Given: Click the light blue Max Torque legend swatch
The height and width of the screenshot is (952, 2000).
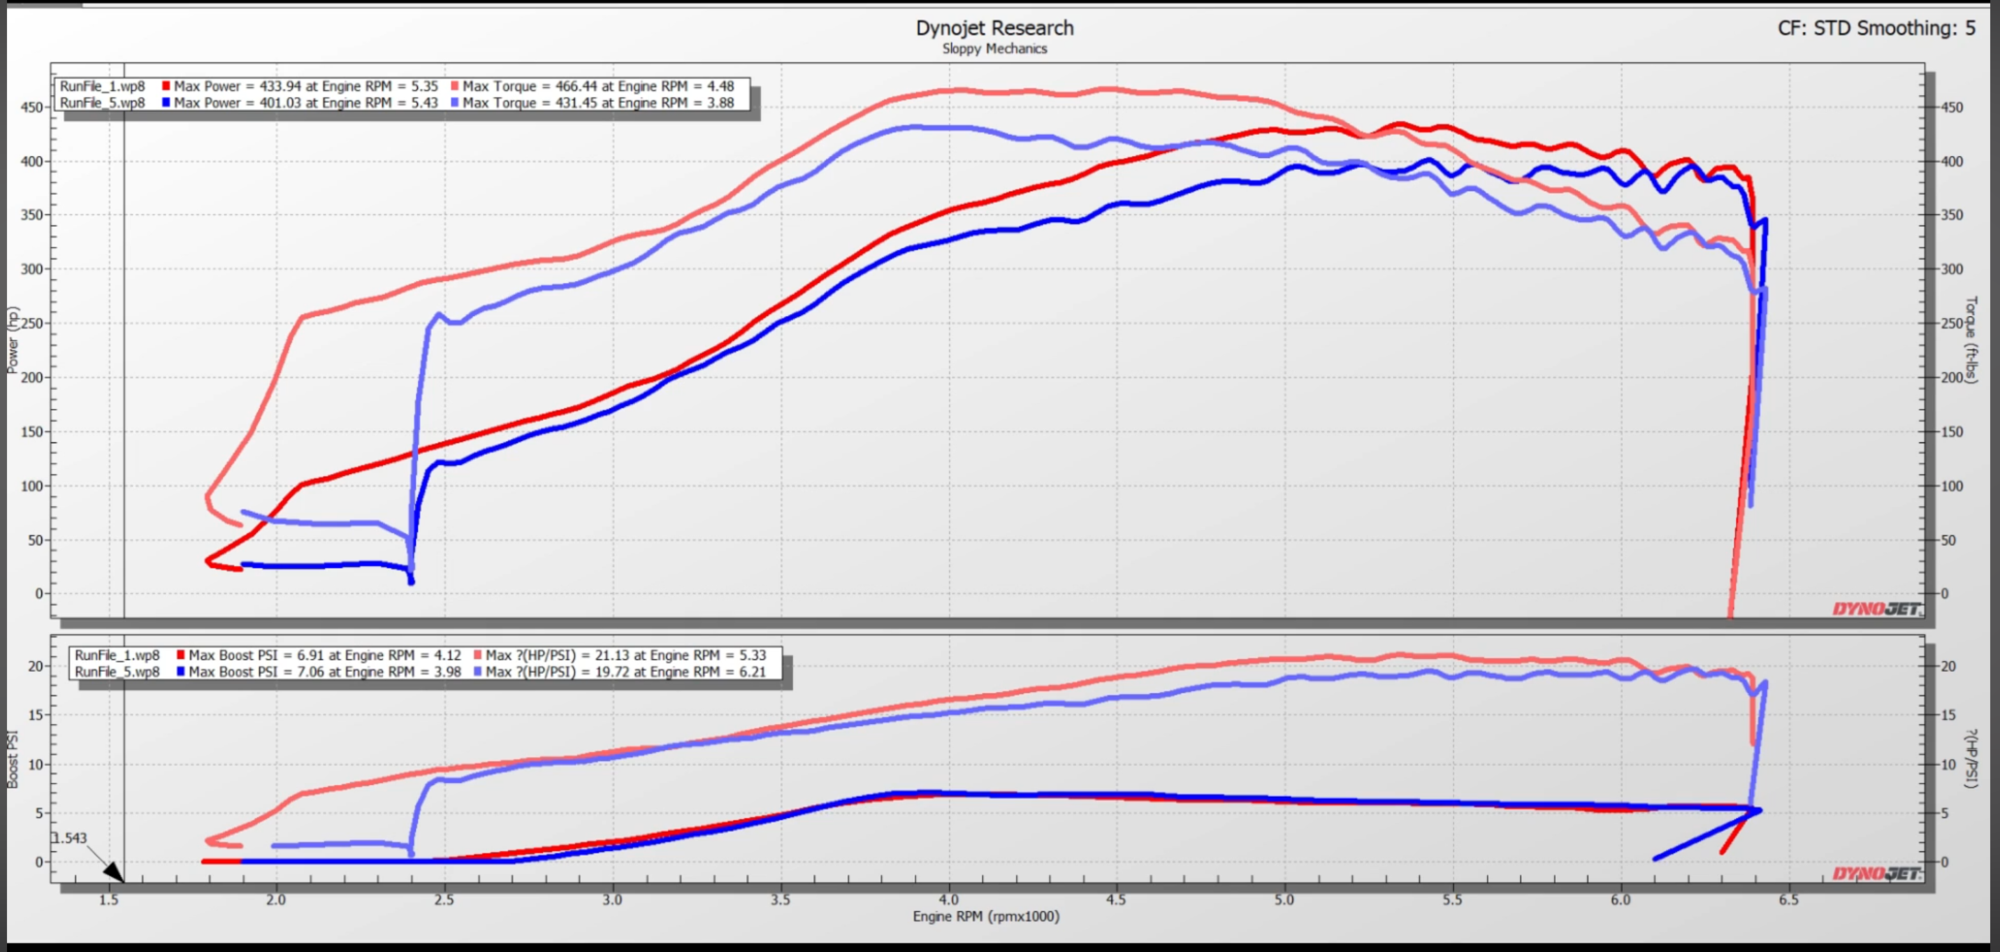Looking at the screenshot, I should point(455,103).
